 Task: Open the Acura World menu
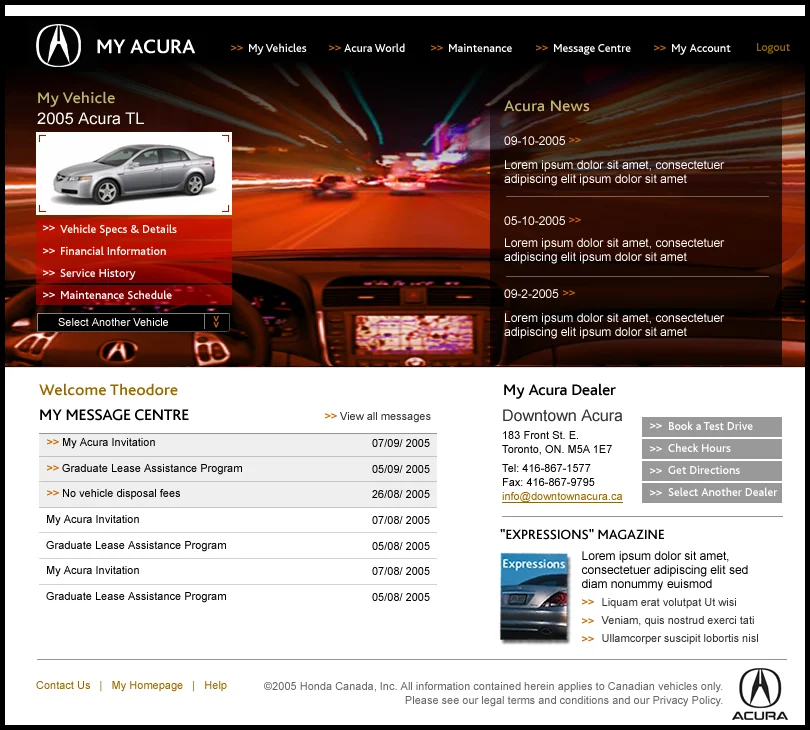[x=367, y=48]
